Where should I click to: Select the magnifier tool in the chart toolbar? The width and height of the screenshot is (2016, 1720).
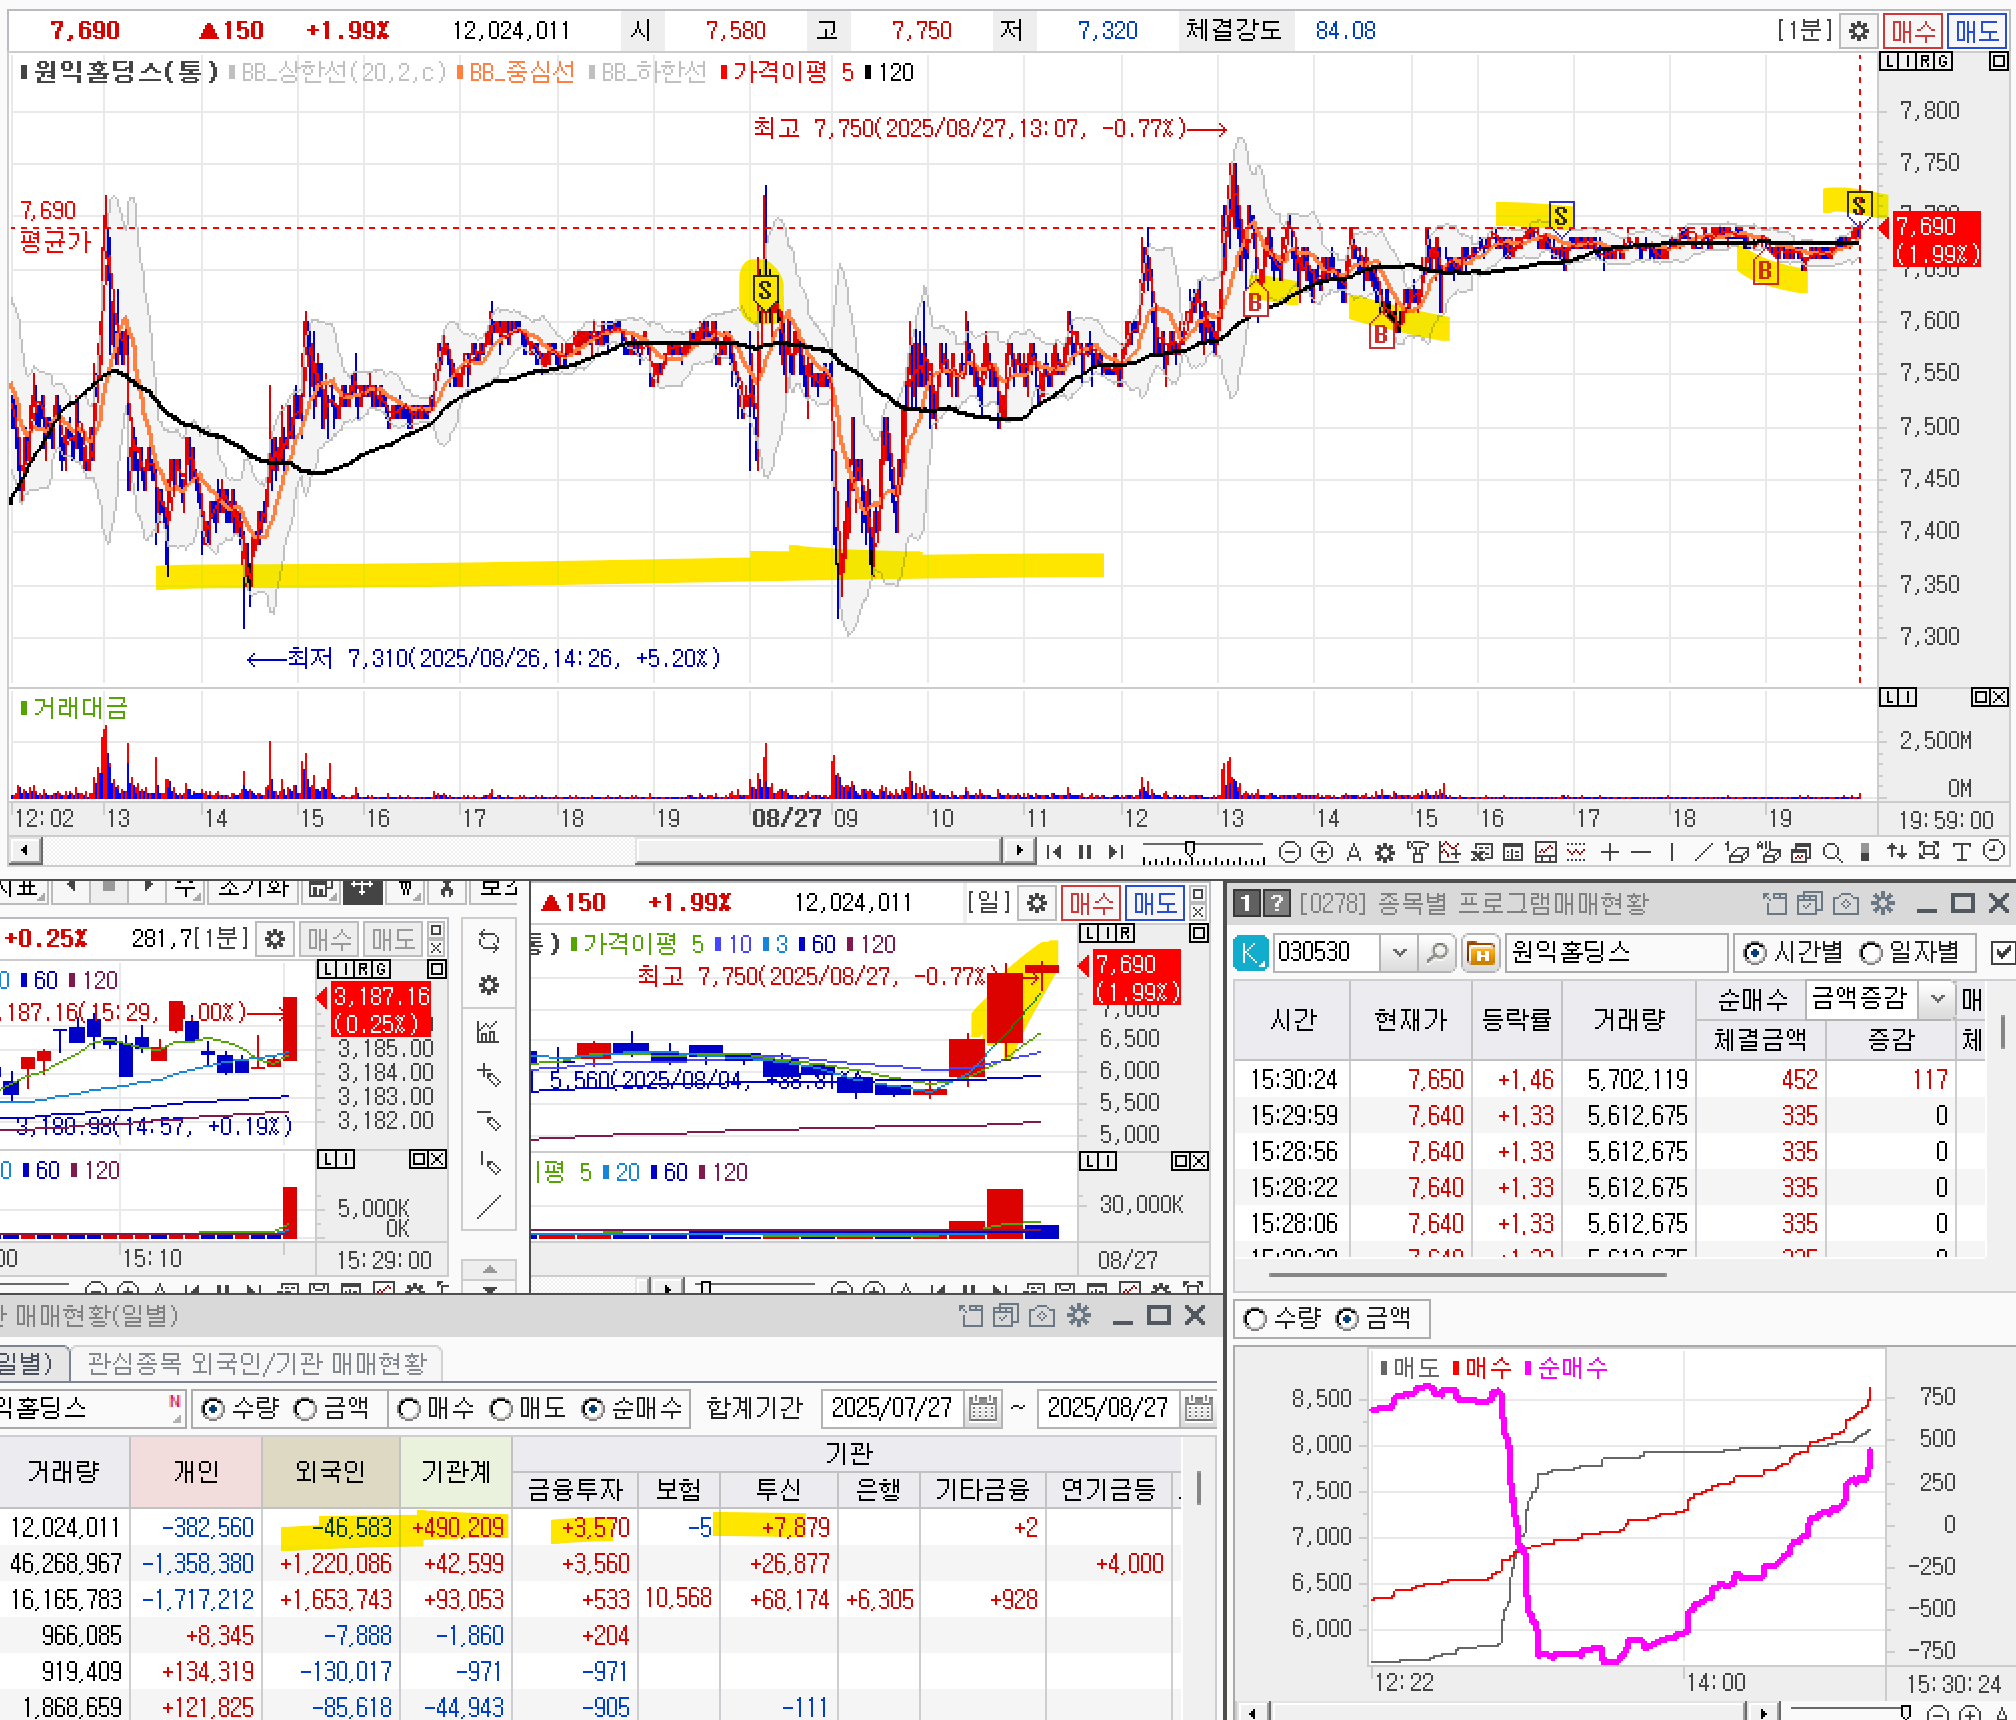(1832, 852)
